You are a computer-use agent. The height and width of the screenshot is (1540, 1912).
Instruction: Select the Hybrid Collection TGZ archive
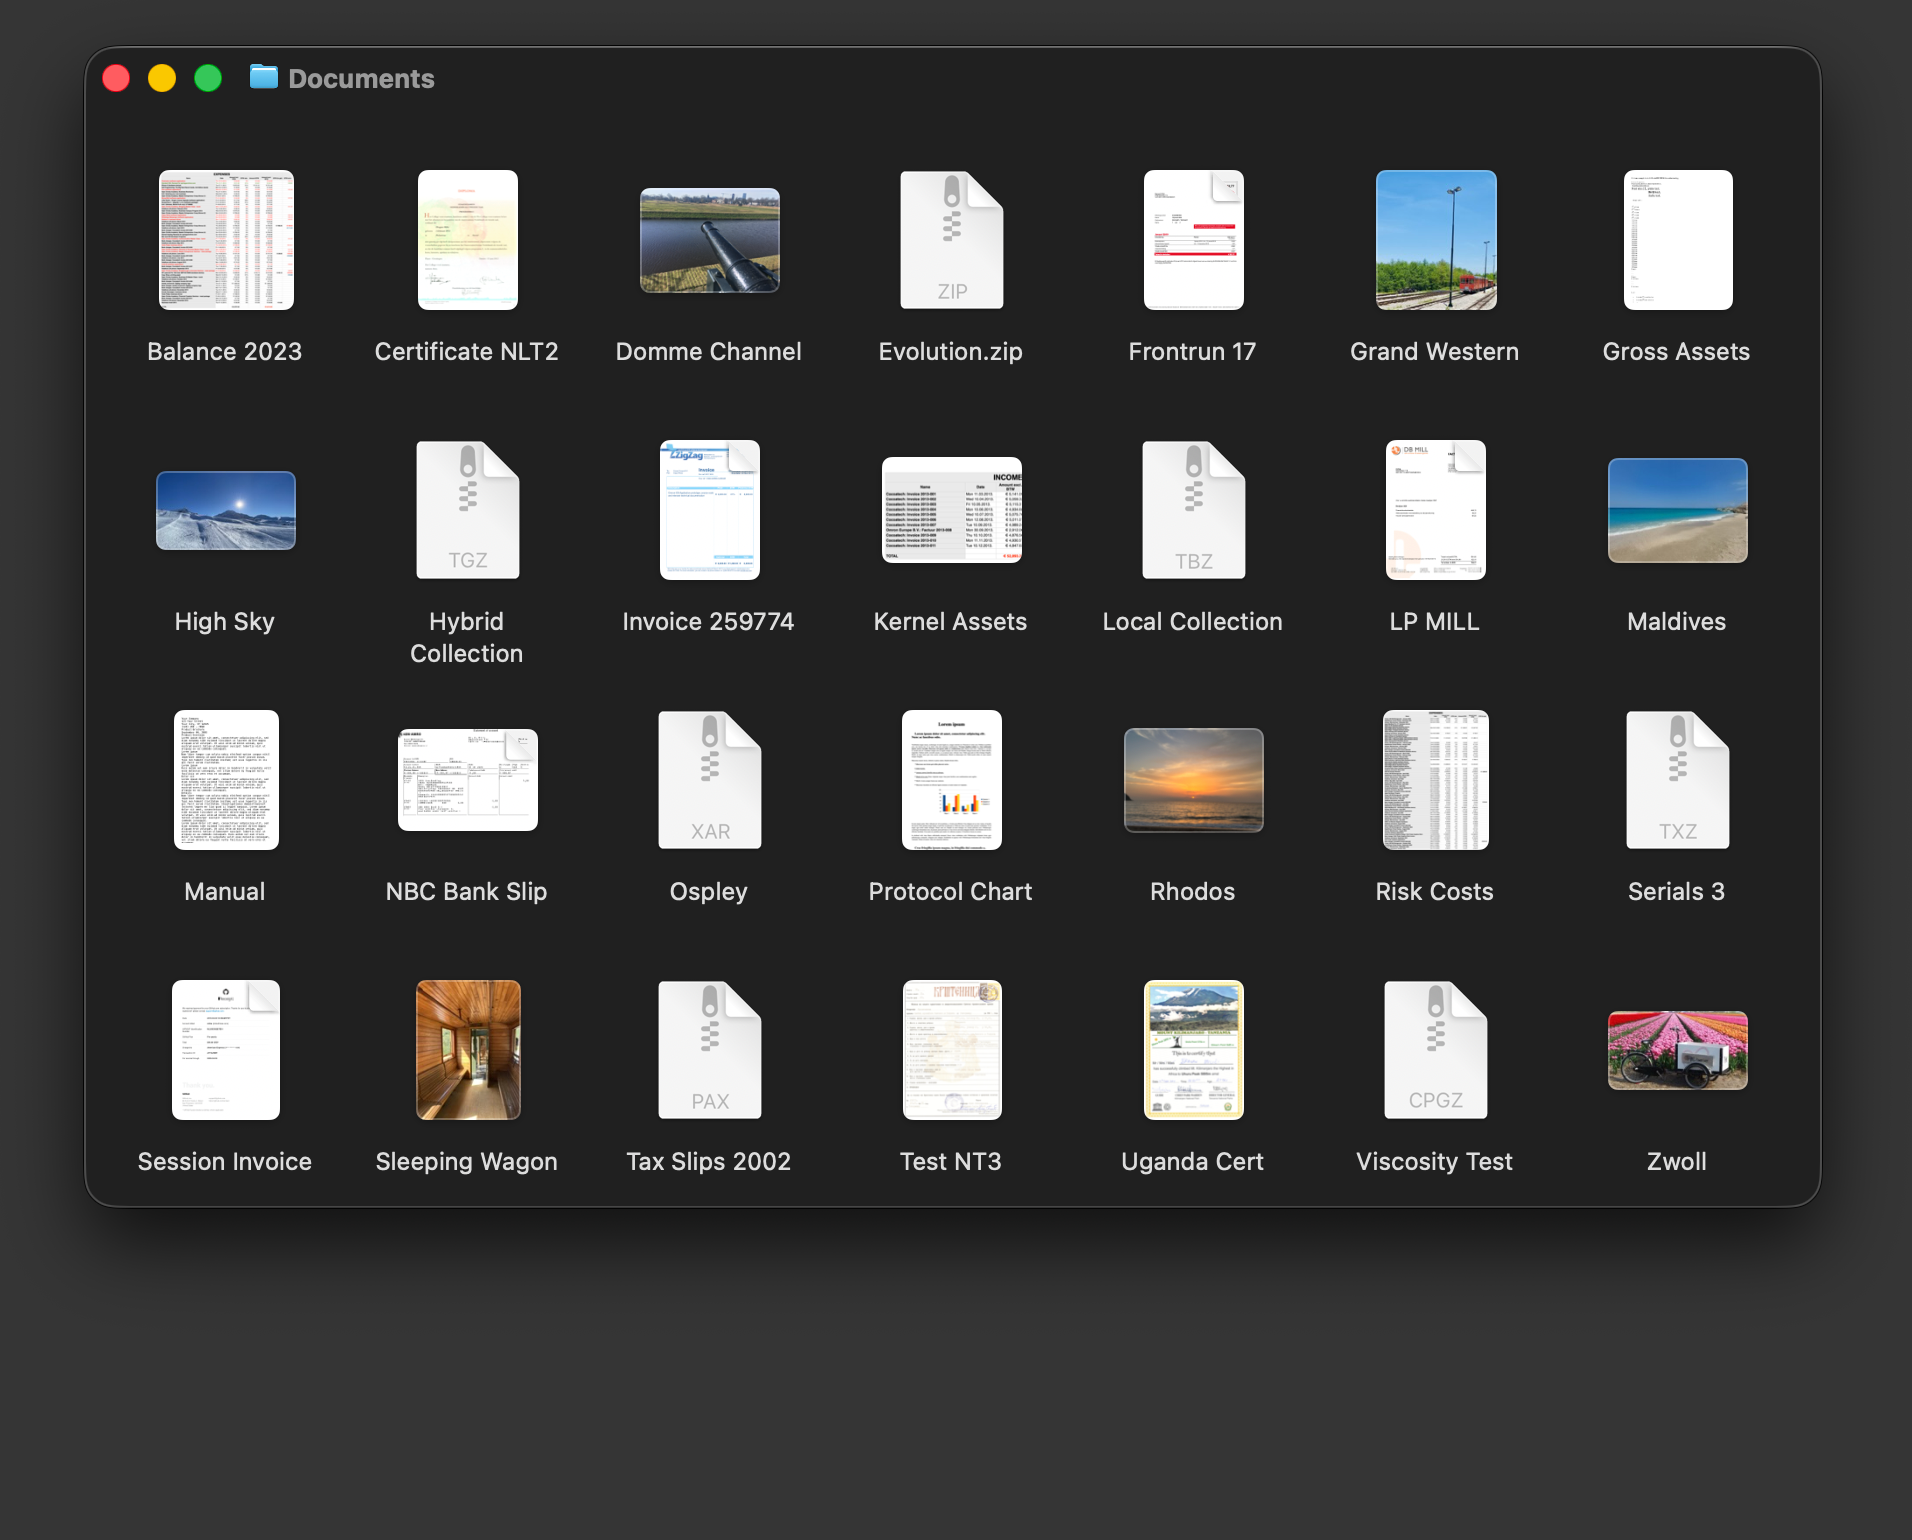click(467, 510)
